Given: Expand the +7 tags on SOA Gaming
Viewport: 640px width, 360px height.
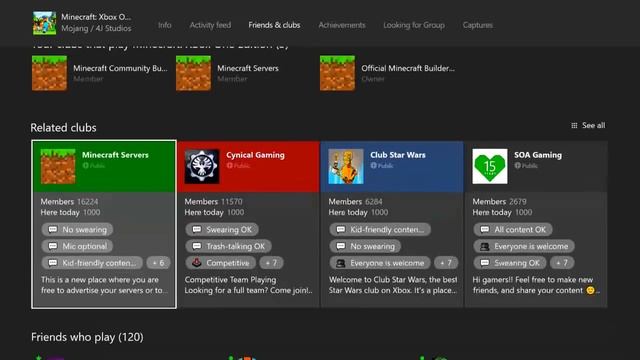Looking at the screenshot, I should (x=562, y=263).
